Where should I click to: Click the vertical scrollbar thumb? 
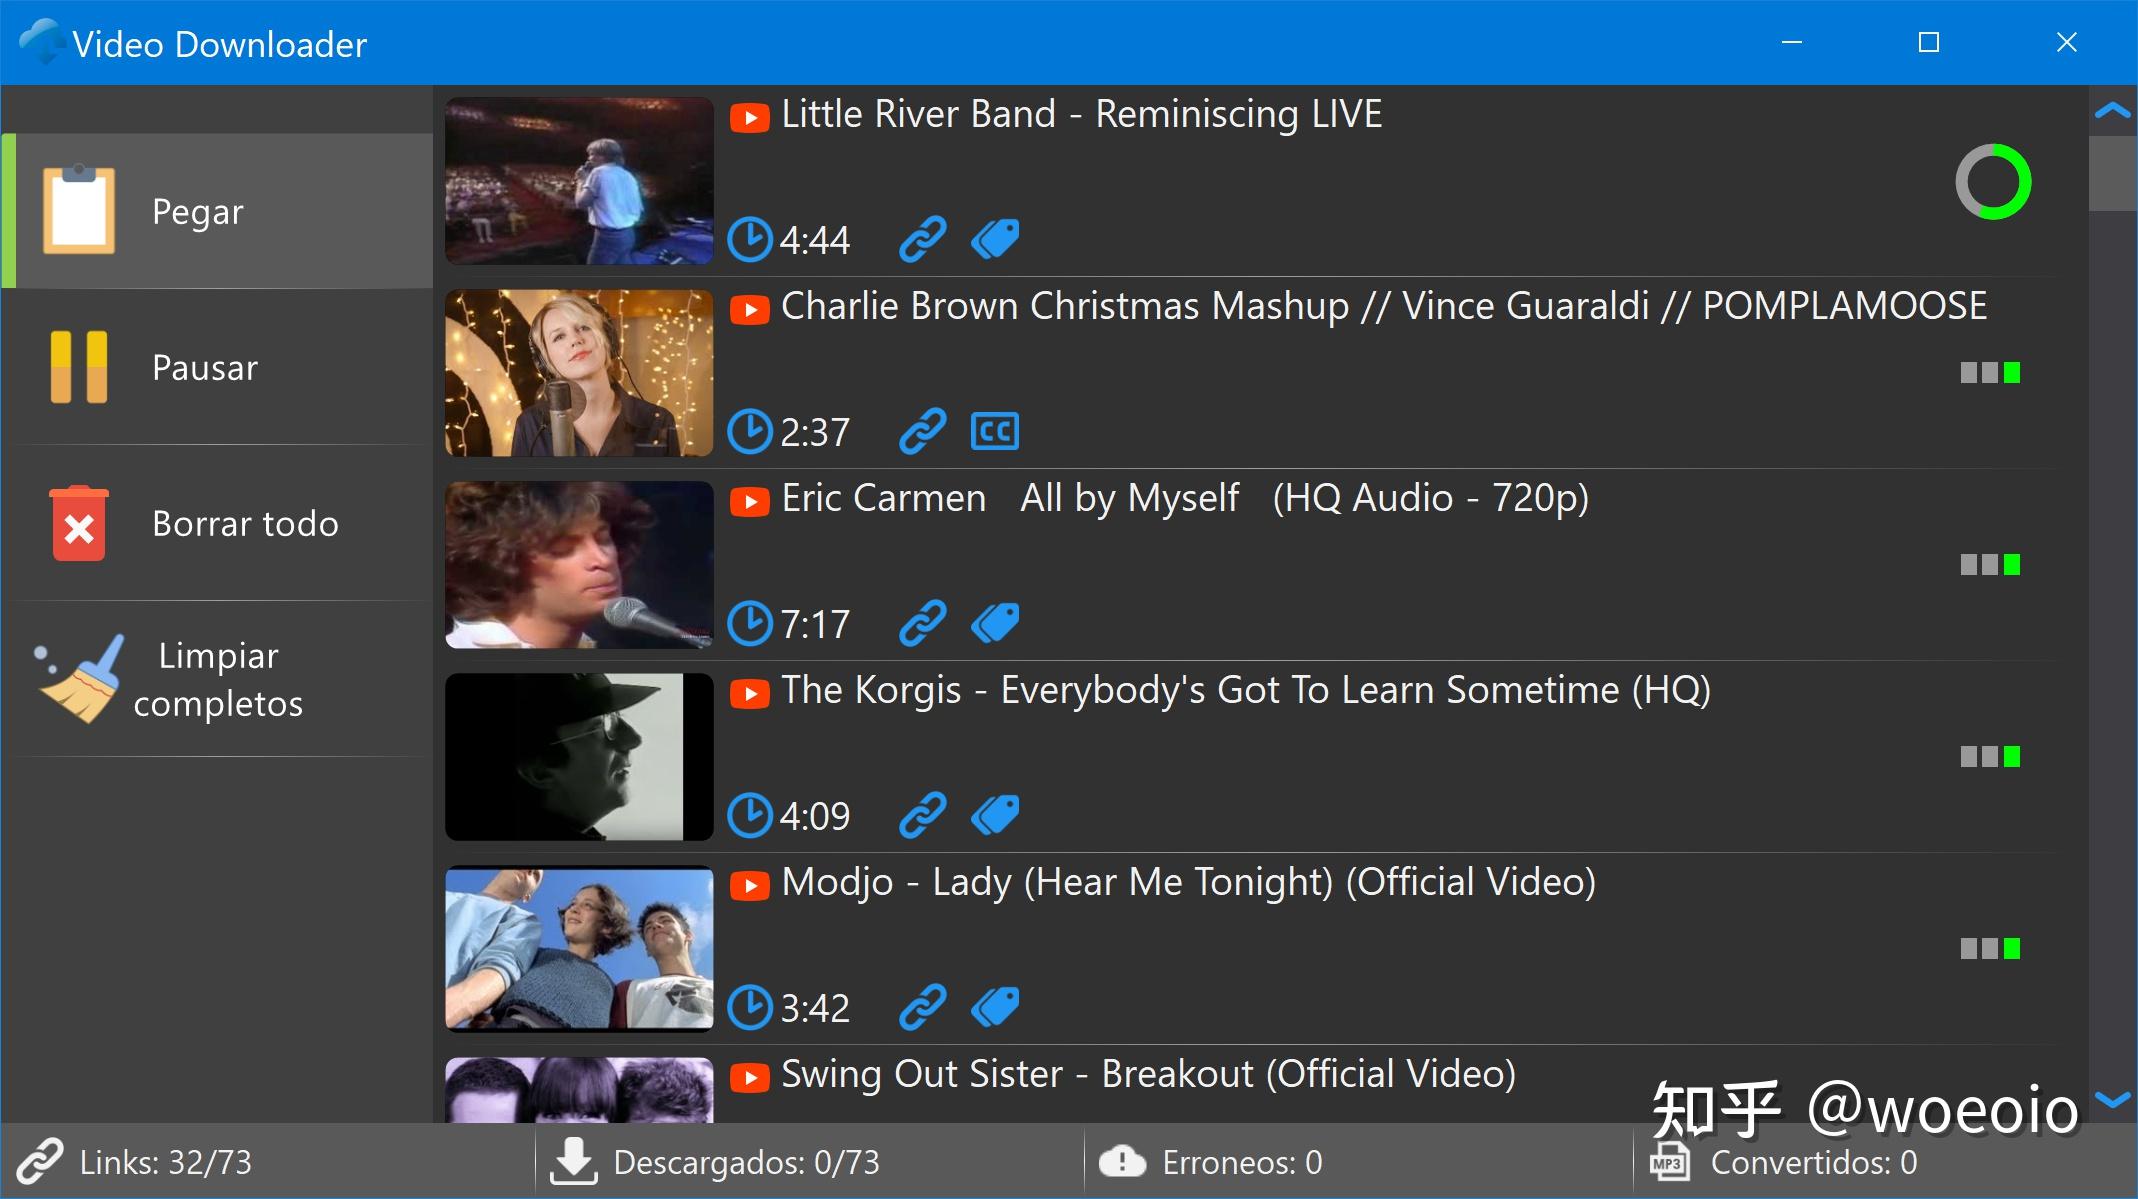pos(2112,174)
